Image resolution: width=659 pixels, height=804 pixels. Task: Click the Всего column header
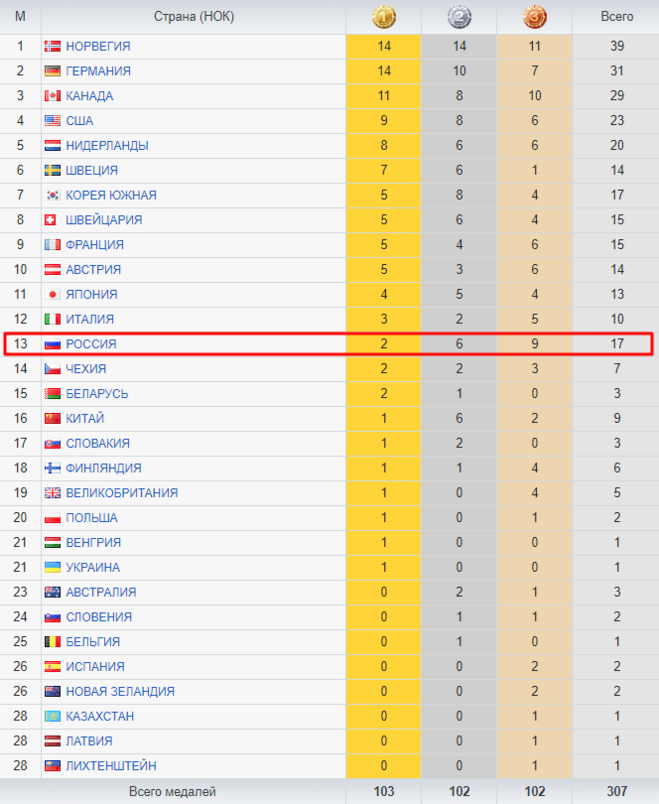616,17
